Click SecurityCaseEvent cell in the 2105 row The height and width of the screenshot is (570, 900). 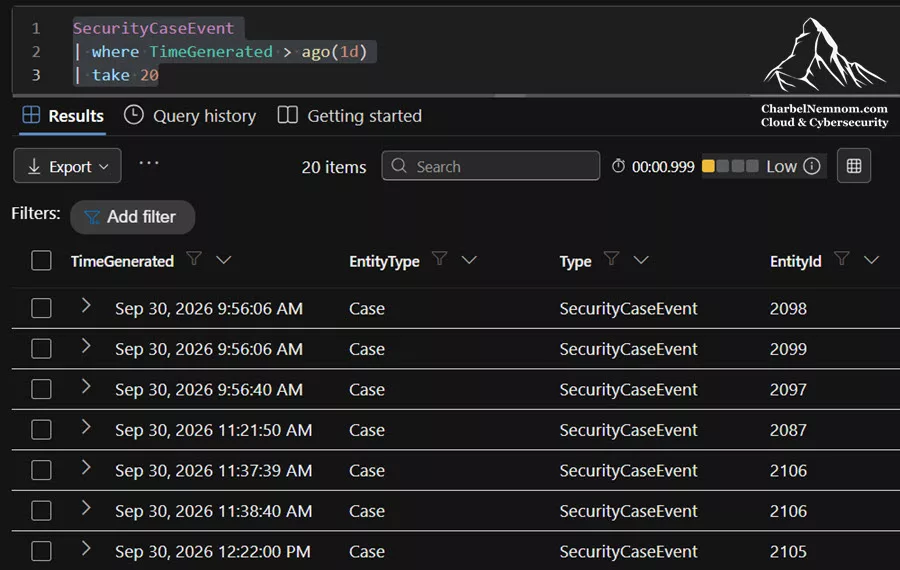[629, 552]
